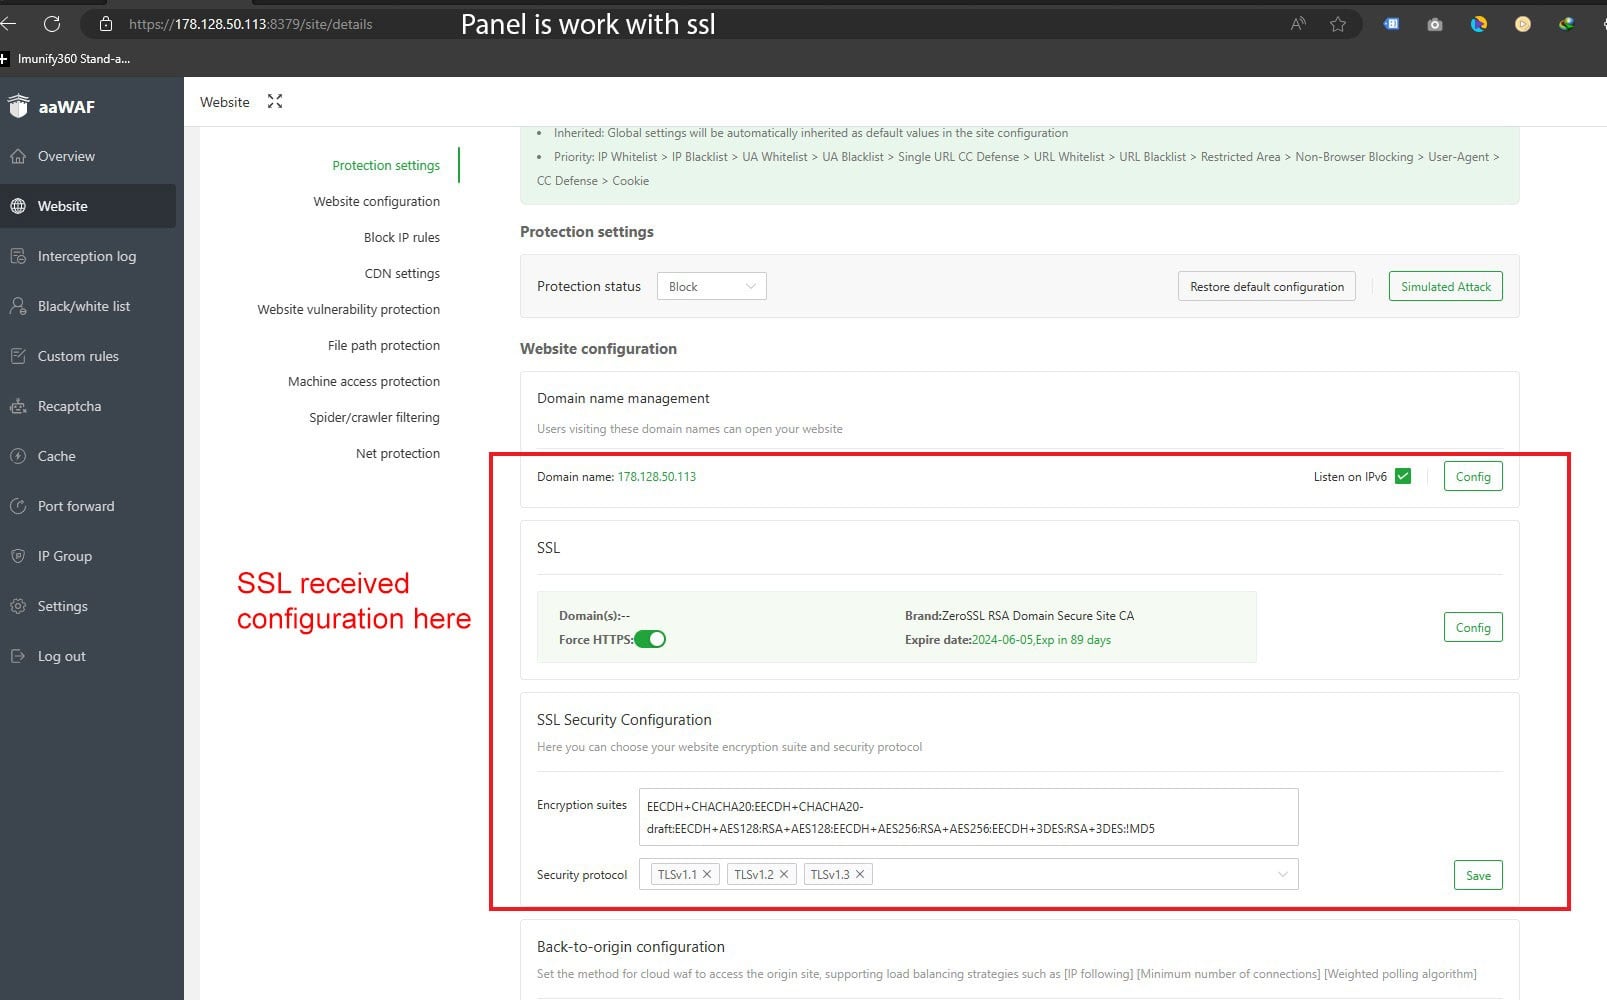
Task: Select the Recaptcha sidebar icon
Action: (x=20, y=406)
